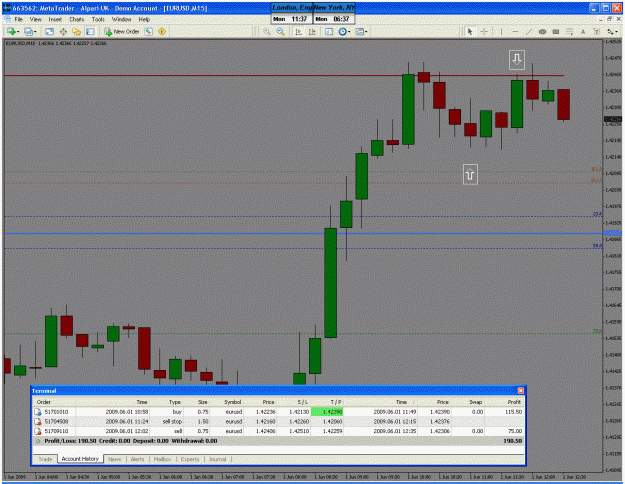The image size is (625, 484).
Task: Select order 51704508 row
Action: 279,421
